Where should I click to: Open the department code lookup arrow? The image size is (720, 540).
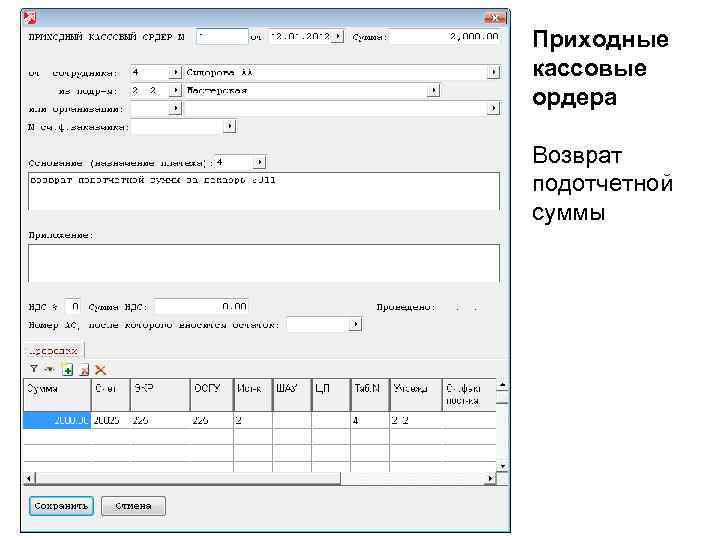click(x=175, y=90)
